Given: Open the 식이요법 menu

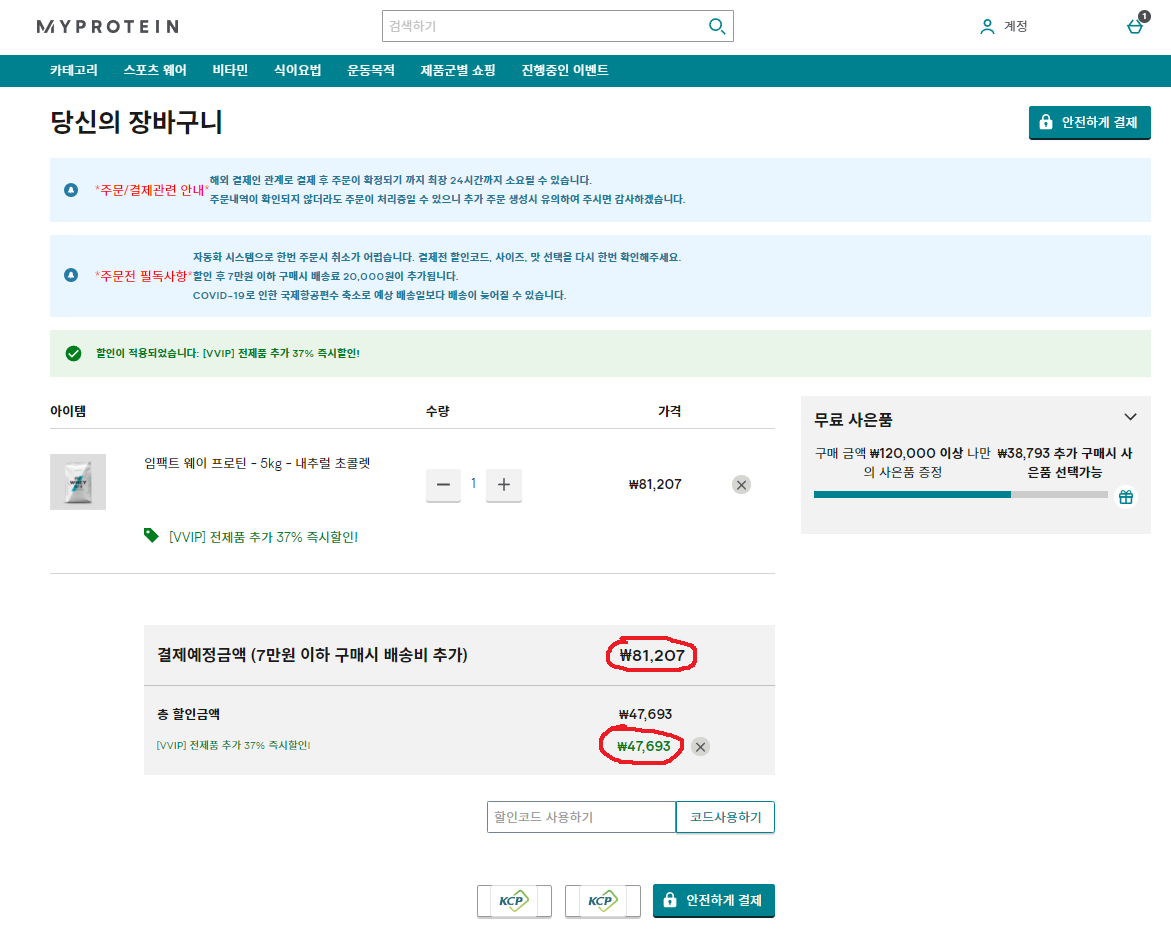Looking at the screenshot, I should tap(298, 70).
